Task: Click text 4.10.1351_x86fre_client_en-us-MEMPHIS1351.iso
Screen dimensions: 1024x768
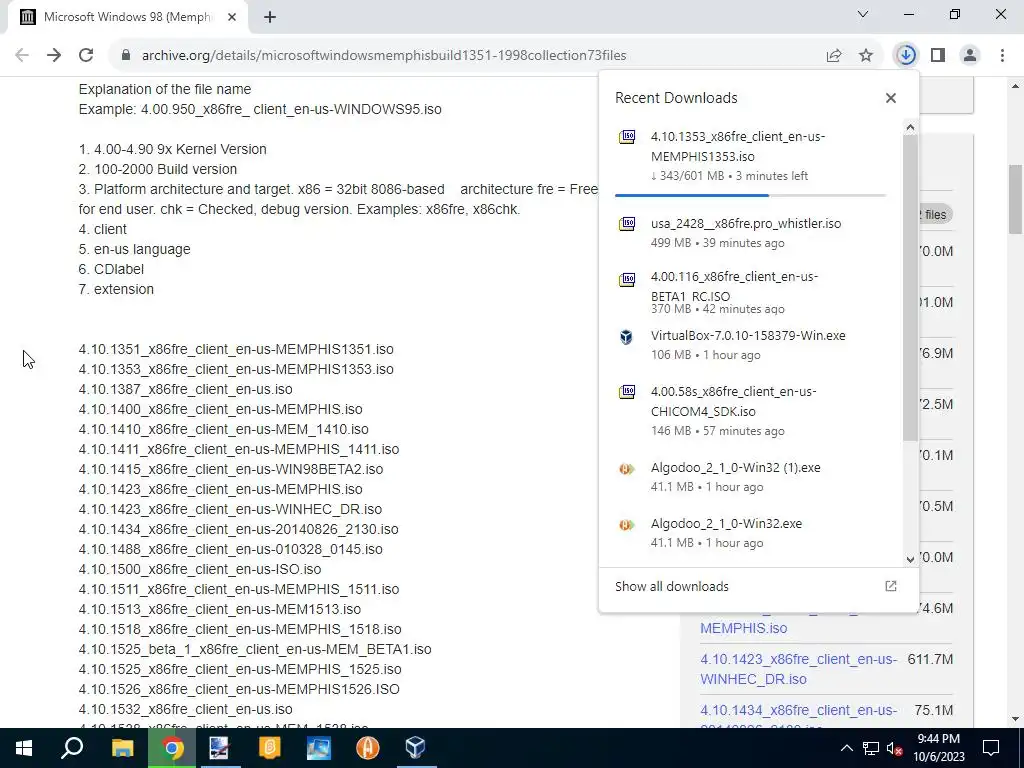Action: [x=236, y=349]
